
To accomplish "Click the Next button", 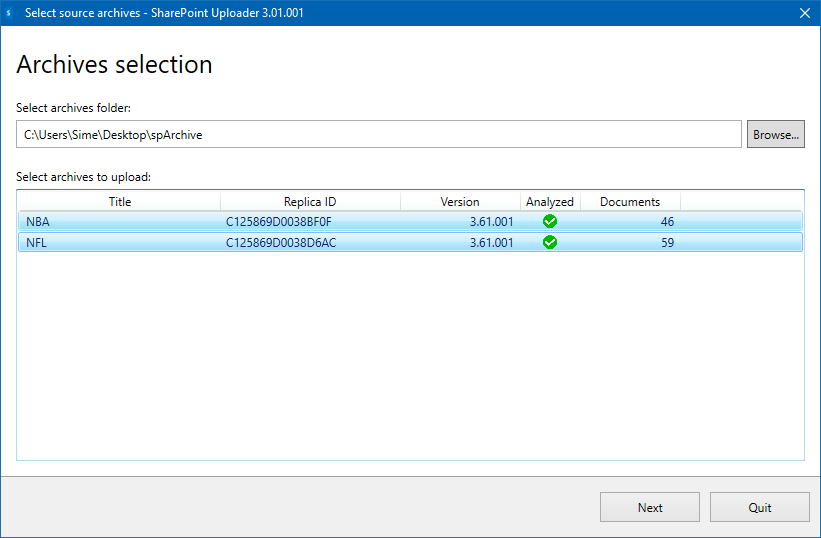I will point(650,507).
